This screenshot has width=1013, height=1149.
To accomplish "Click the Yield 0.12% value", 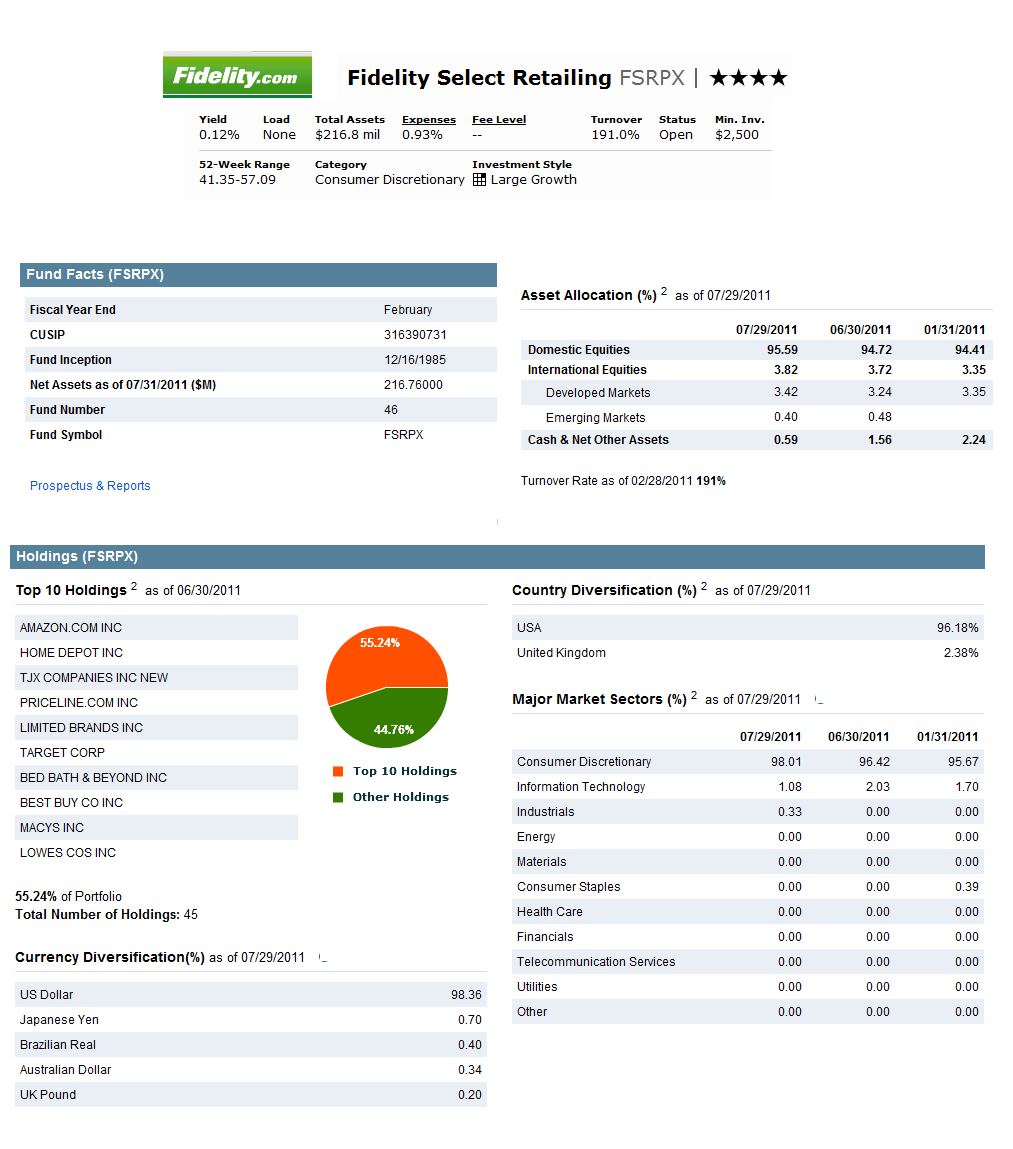I will click(x=219, y=135).
